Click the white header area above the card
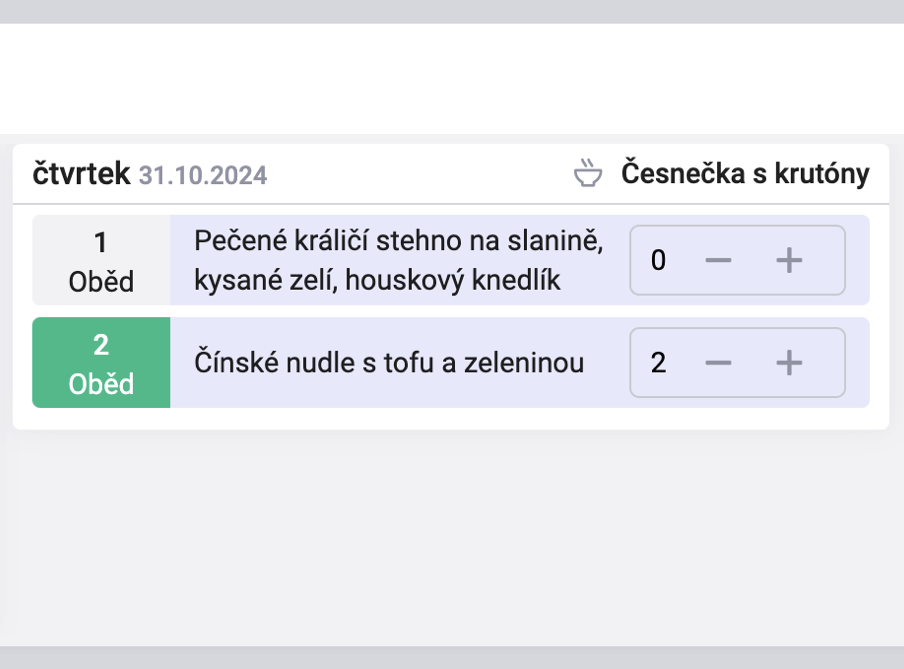 pyautogui.click(x=452, y=78)
